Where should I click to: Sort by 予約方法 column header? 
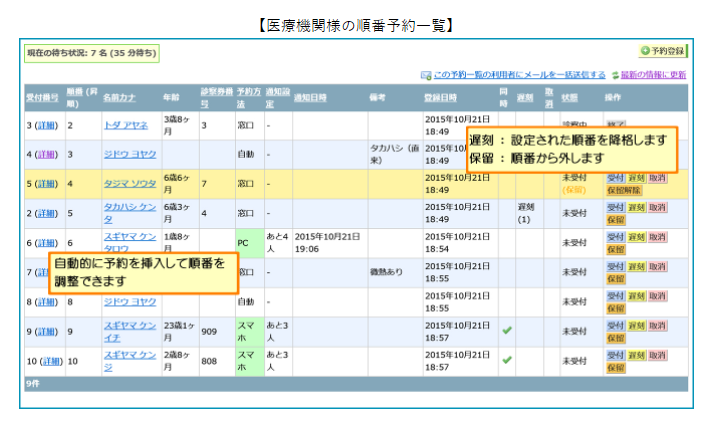(249, 98)
